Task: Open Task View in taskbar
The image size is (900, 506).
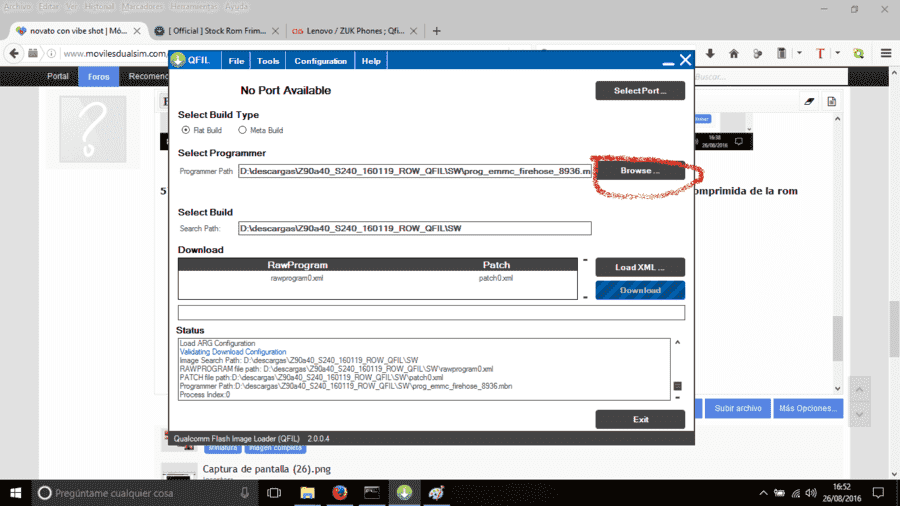Action: [274, 493]
